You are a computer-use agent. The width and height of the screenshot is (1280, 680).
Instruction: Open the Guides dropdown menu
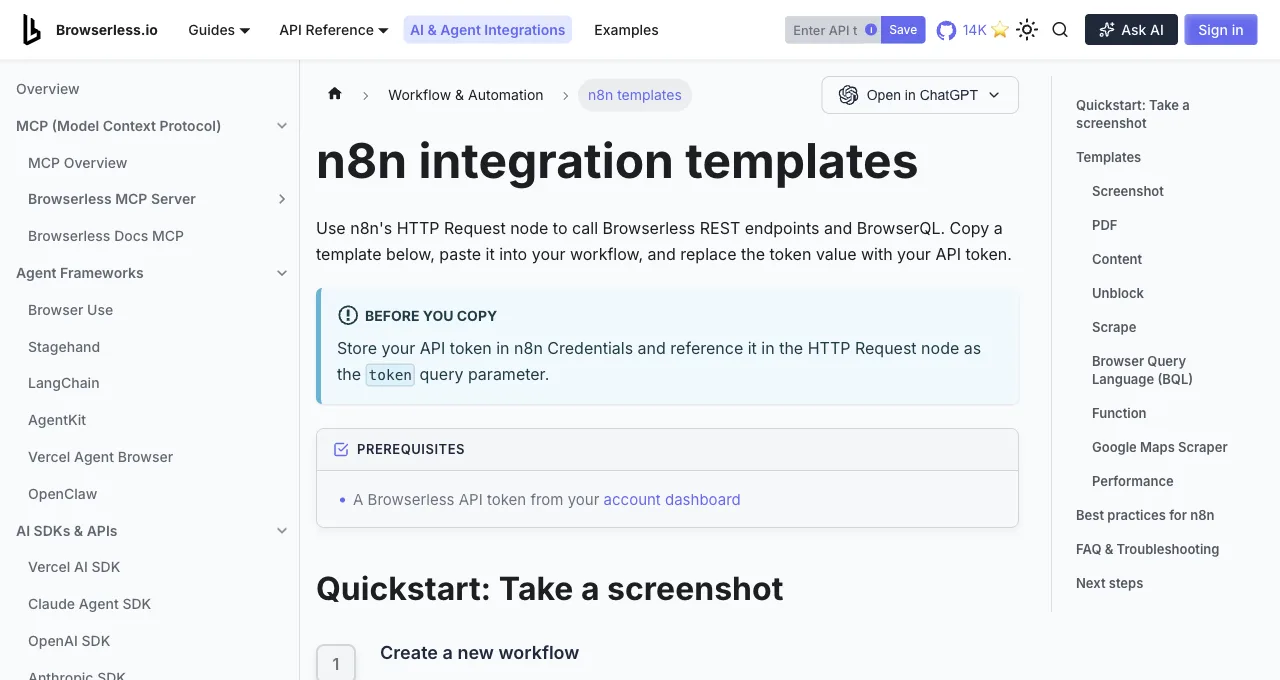(219, 30)
